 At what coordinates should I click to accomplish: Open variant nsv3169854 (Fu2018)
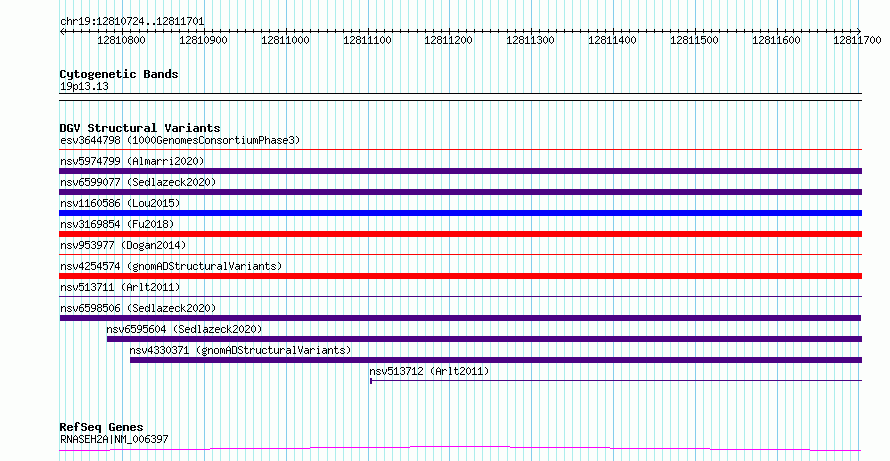pos(117,224)
